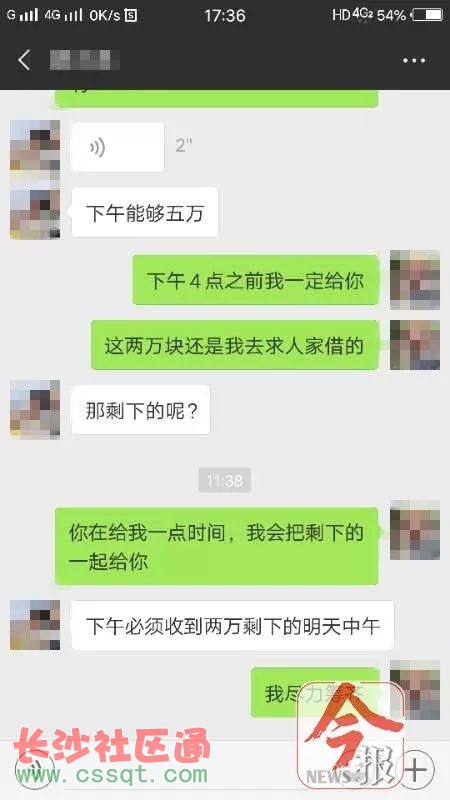Tap the message 那剩下的呢？
450x800 pixels.
point(141,410)
